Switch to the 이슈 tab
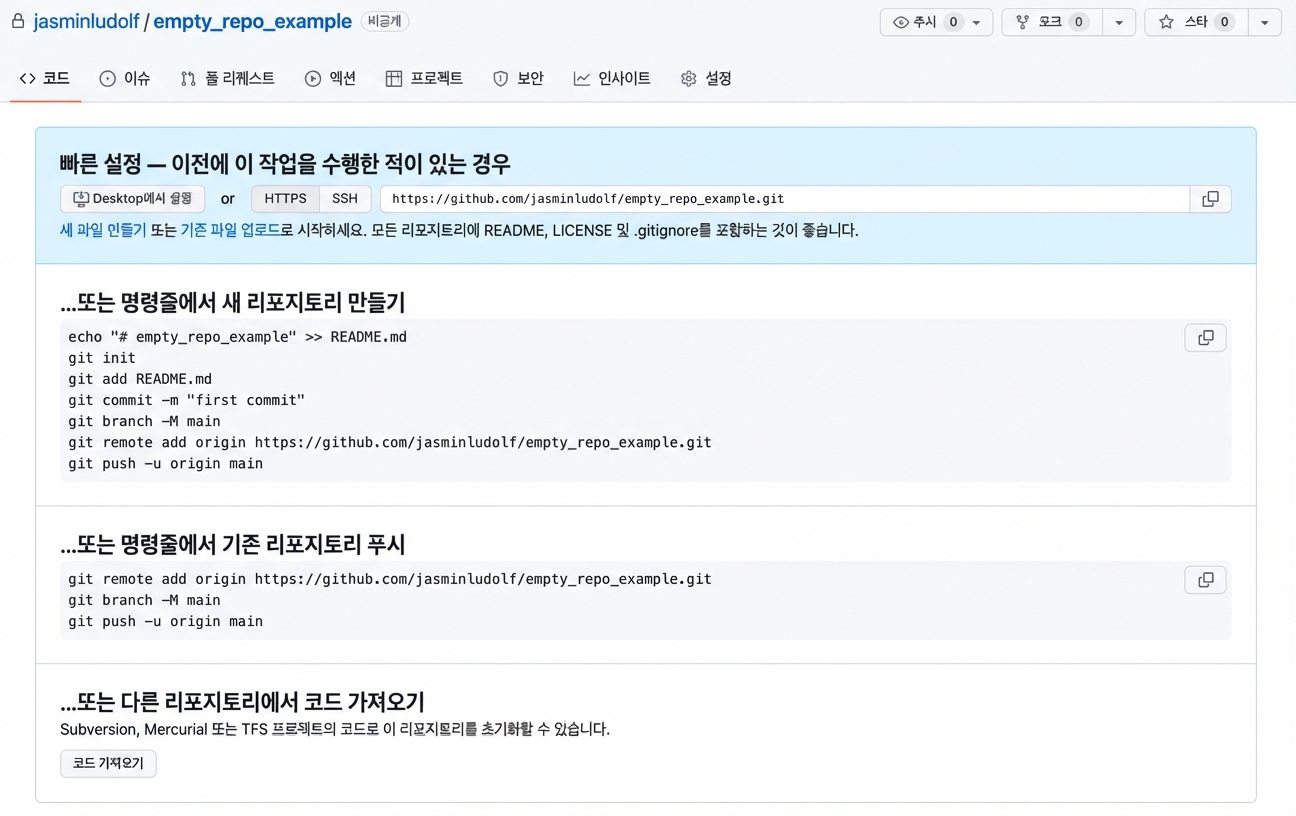This screenshot has height=816, width=1296. [125, 78]
